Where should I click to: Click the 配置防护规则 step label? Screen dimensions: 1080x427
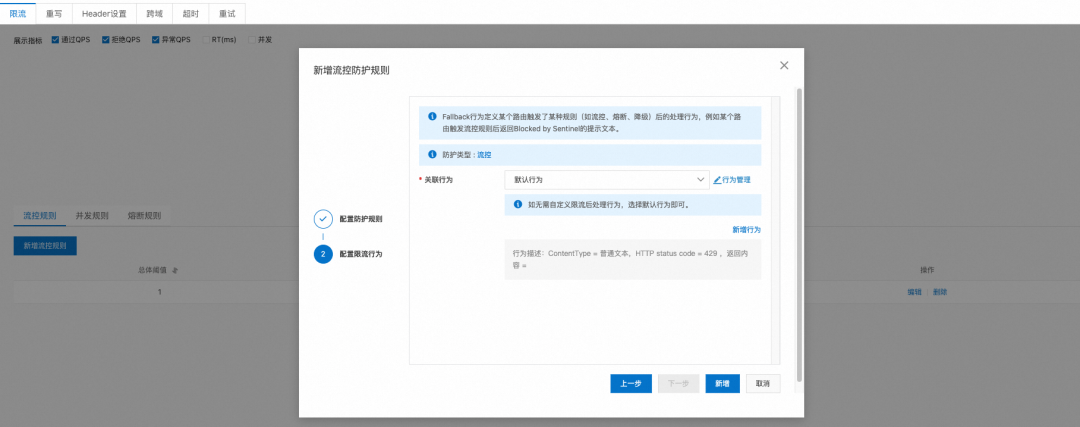click(x=361, y=219)
